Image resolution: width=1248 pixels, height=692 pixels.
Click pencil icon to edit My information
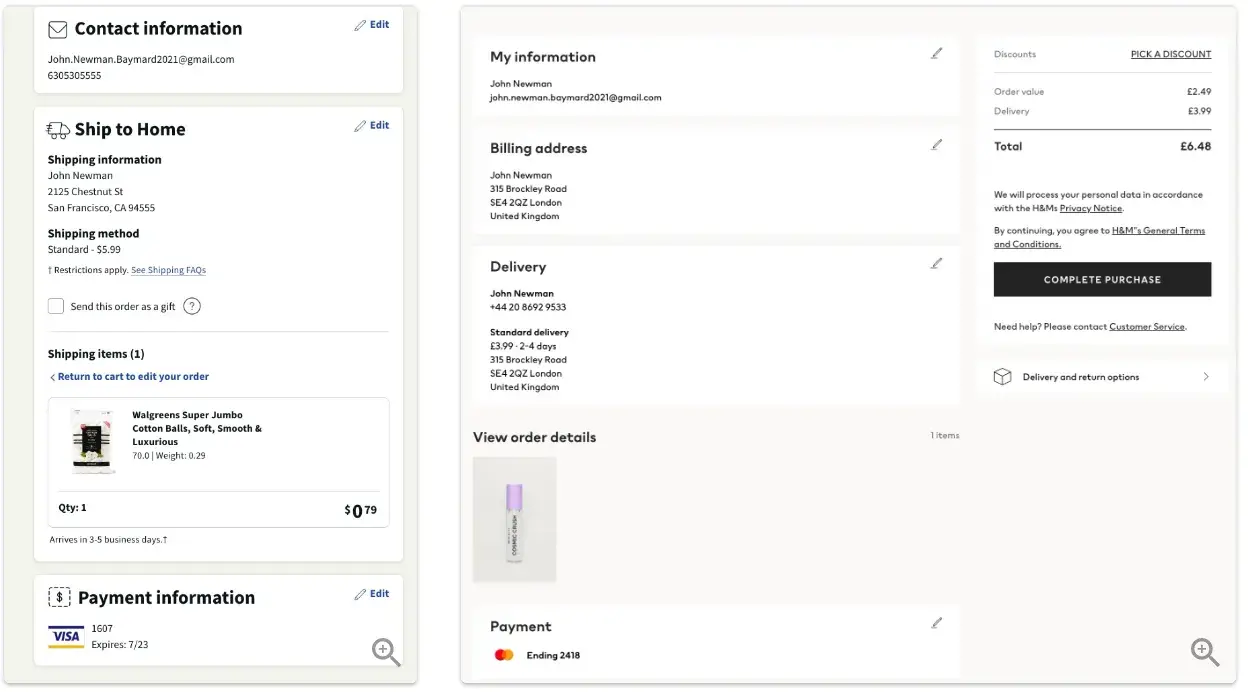click(x=936, y=54)
